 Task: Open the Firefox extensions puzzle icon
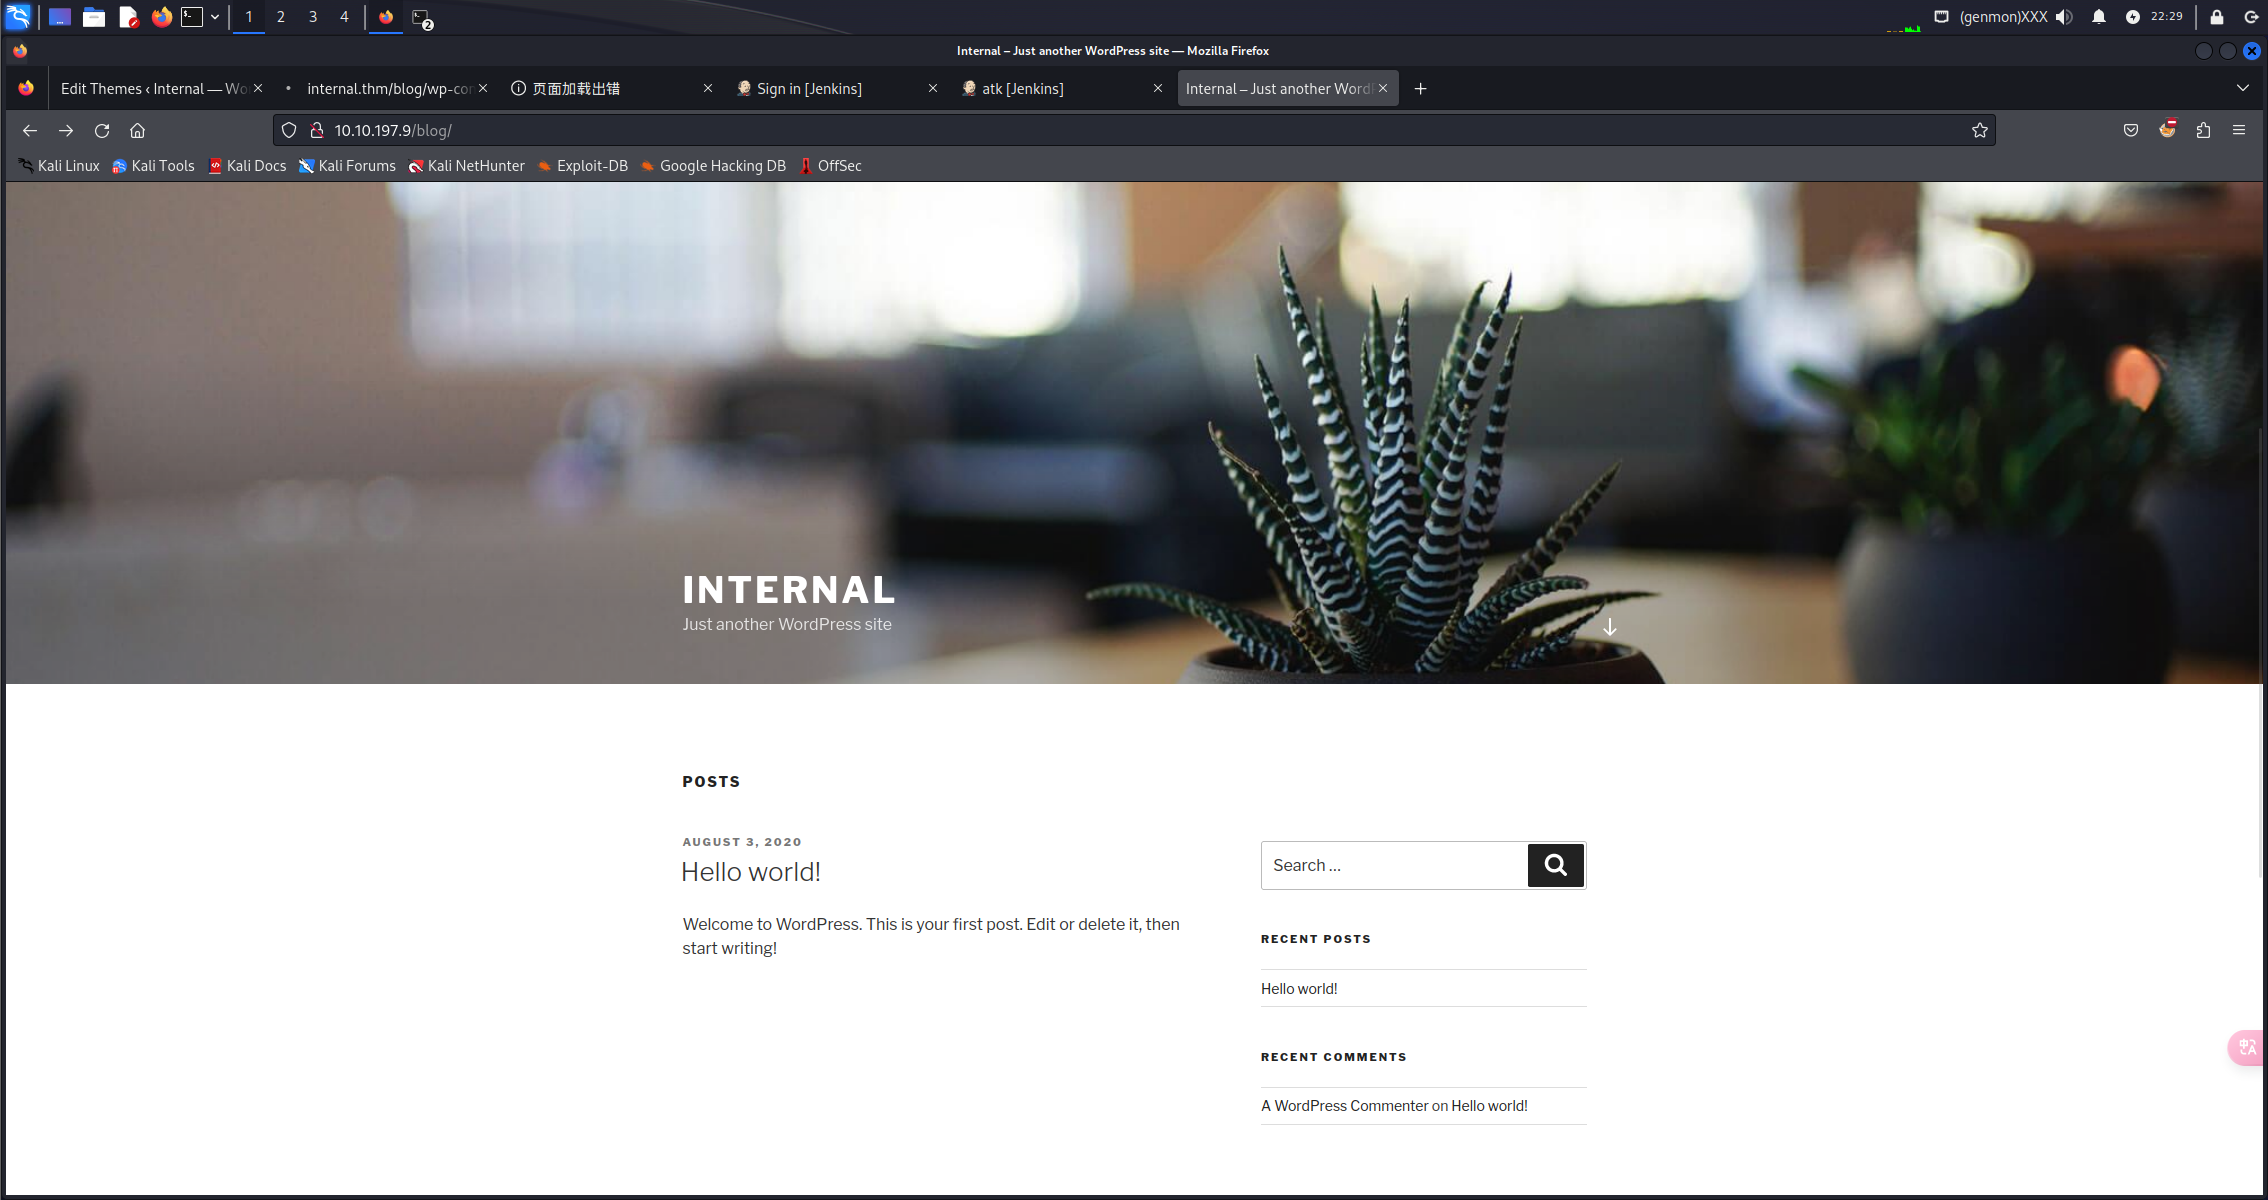pyautogui.click(x=2203, y=131)
